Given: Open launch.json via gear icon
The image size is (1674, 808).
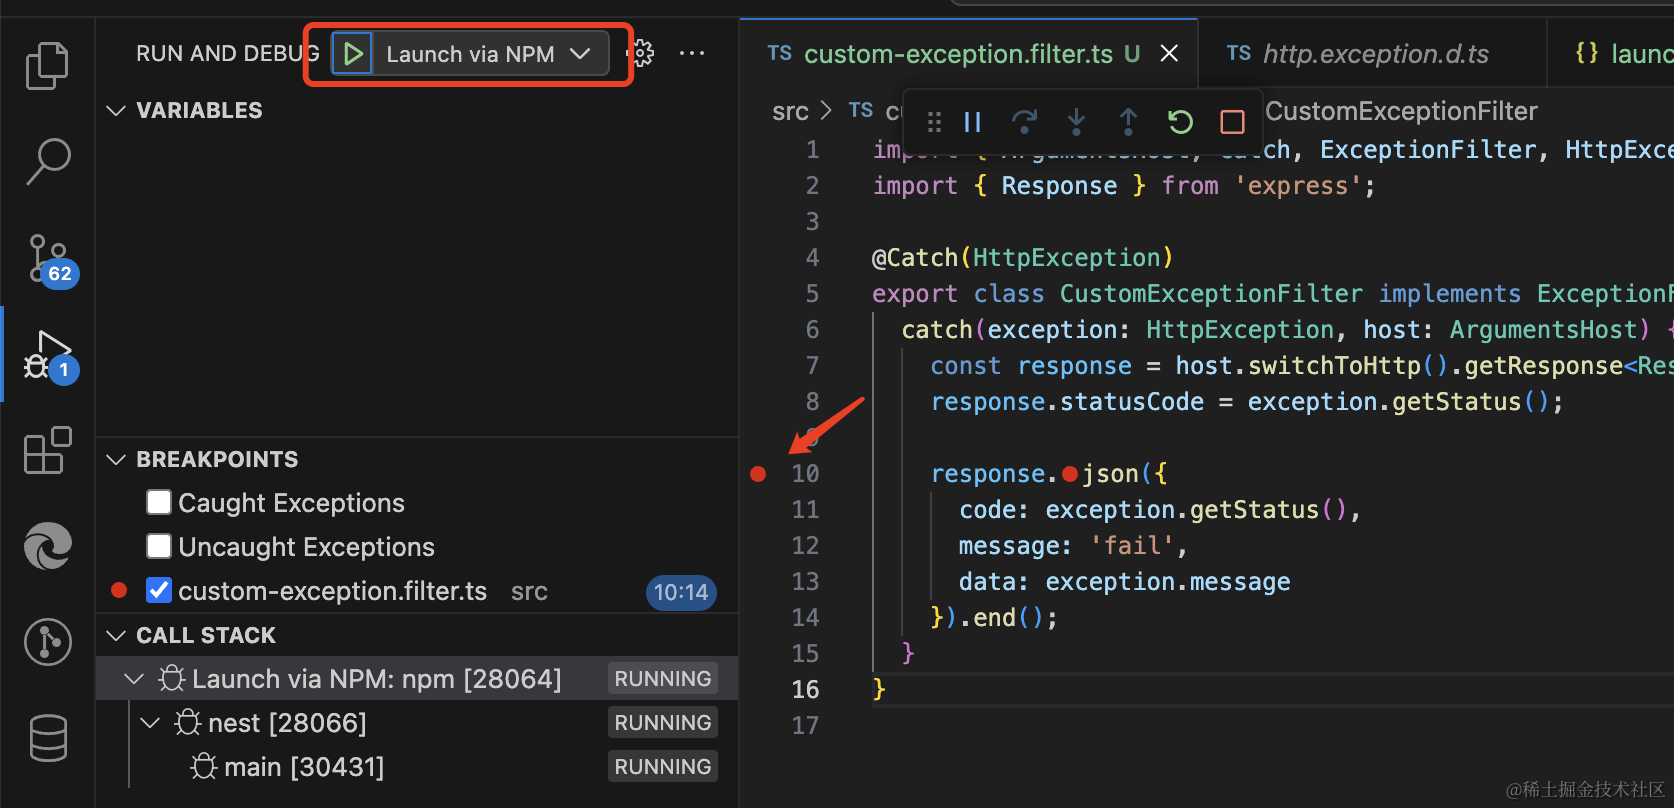Looking at the screenshot, I should click(642, 54).
